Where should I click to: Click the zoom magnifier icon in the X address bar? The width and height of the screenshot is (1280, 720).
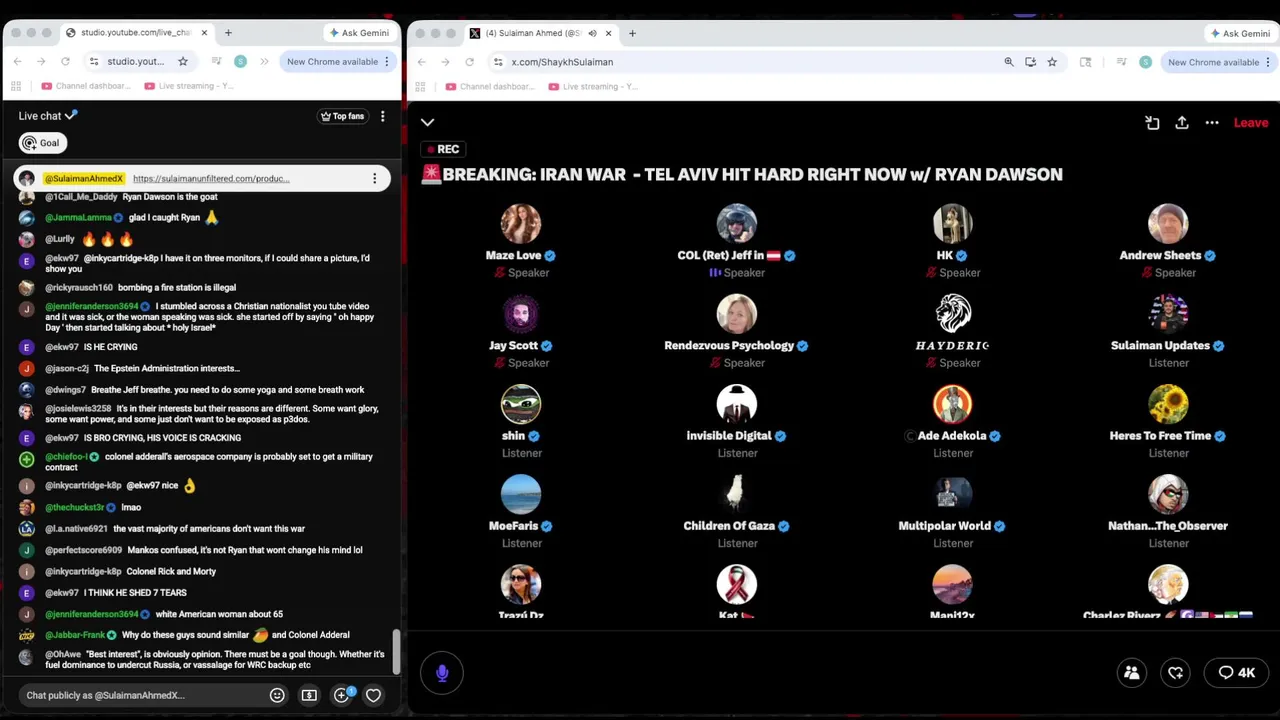coord(1009,62)
